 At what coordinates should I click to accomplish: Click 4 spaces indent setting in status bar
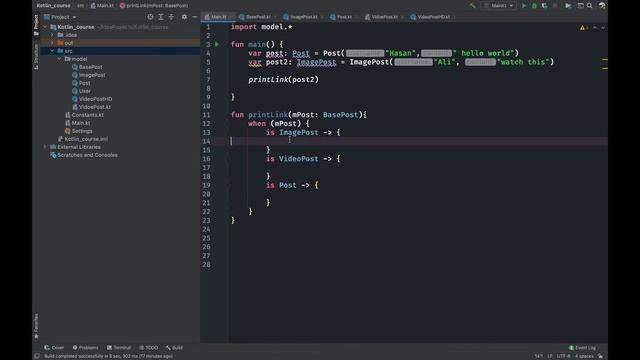tap(584, 356)
